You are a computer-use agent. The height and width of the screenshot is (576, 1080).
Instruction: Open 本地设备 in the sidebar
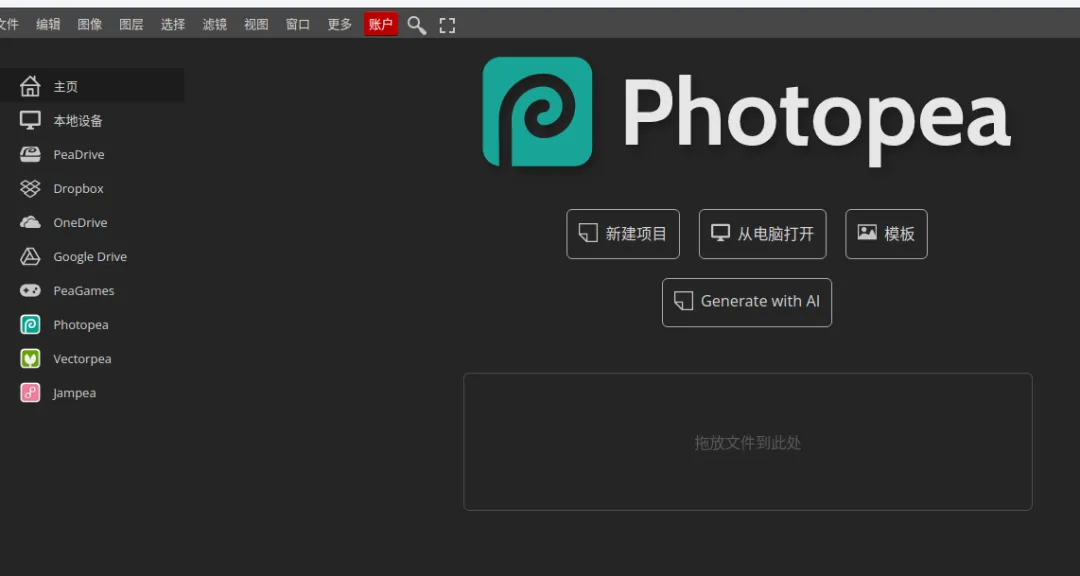click(92, 121)
